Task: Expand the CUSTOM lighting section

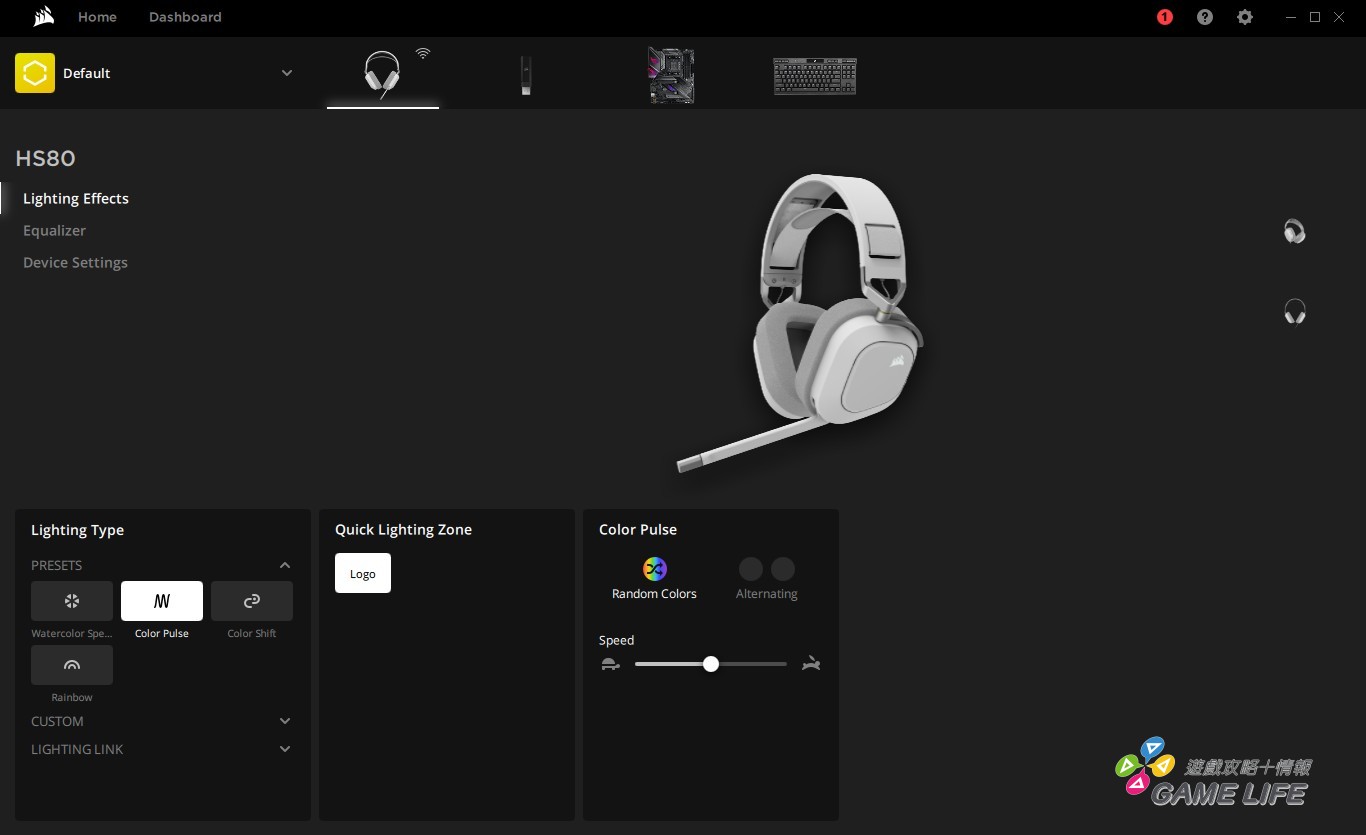Action: (285, 721)
